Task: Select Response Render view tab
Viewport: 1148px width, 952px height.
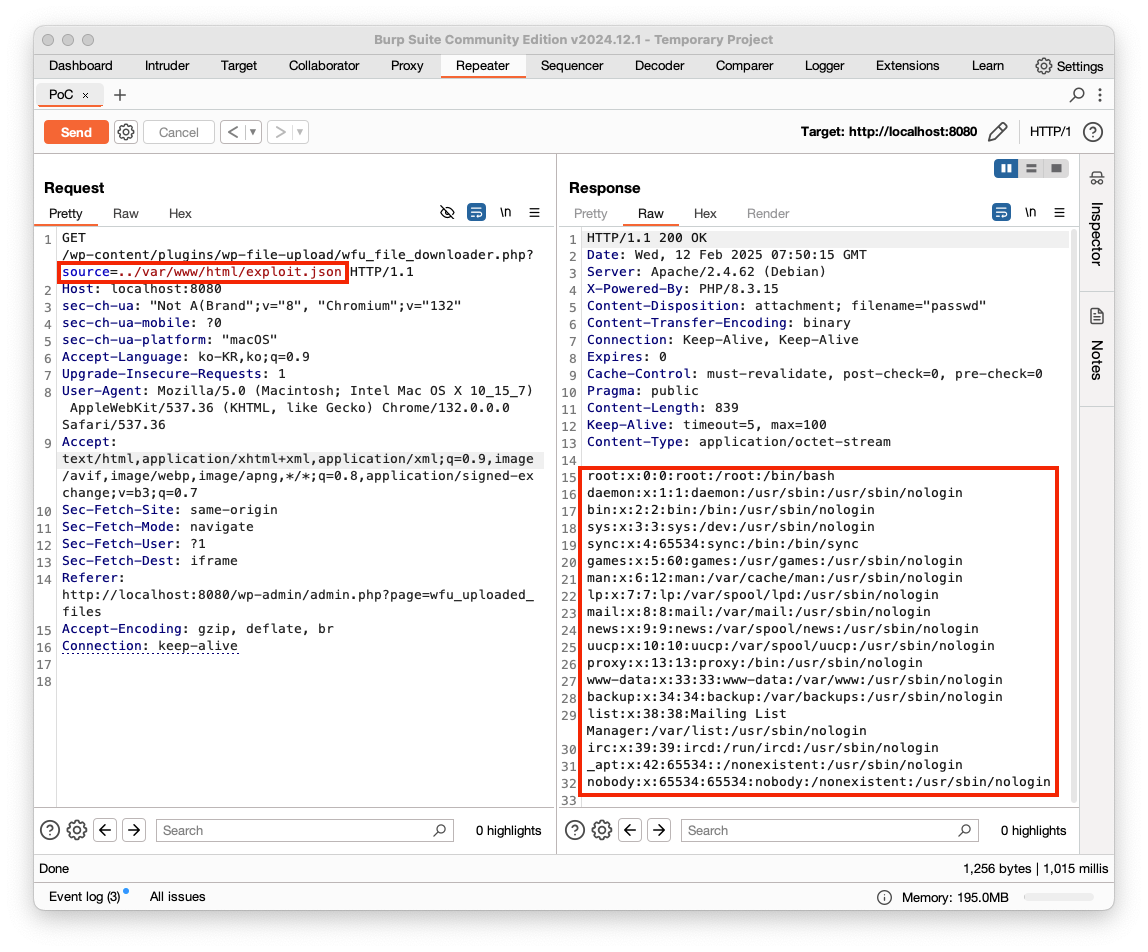Action: 768,213
